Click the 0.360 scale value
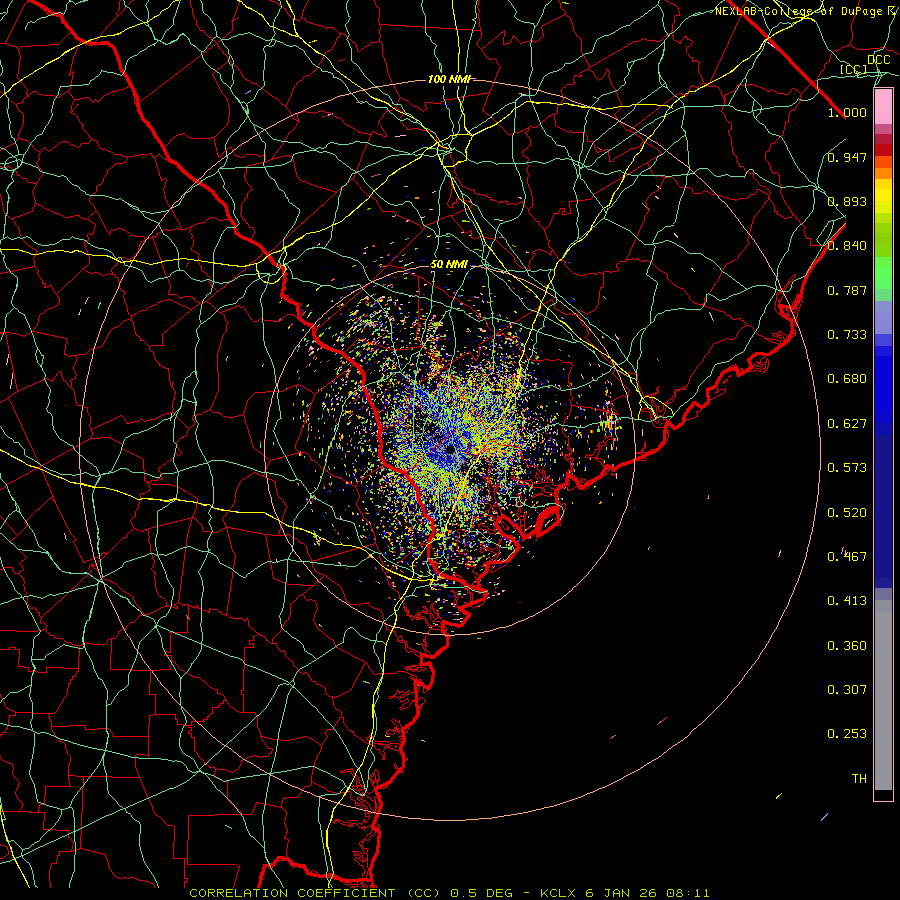 point(847,646)
